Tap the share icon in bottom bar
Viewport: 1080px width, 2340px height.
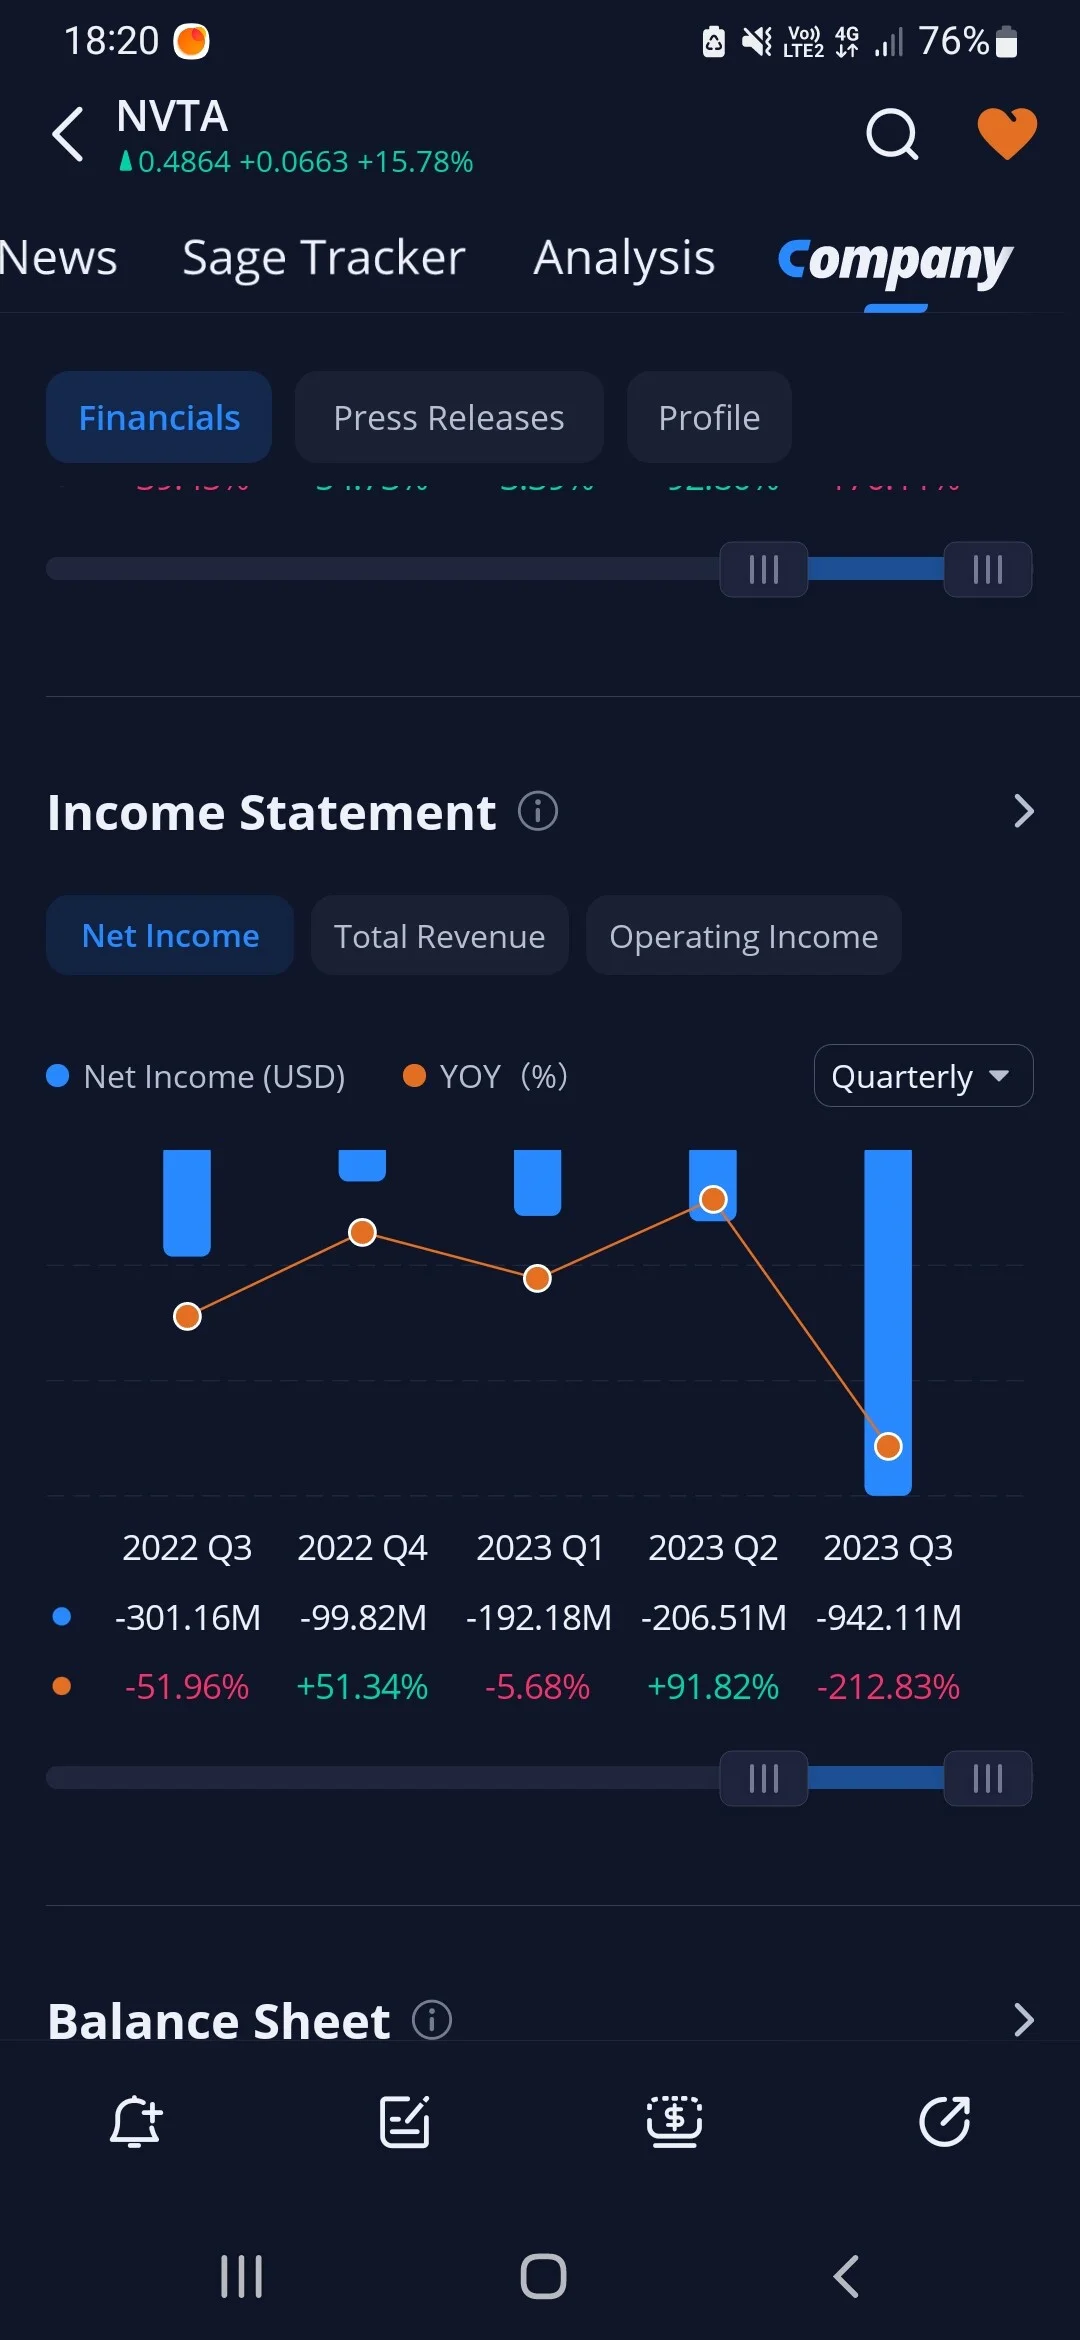point(945,2121)
